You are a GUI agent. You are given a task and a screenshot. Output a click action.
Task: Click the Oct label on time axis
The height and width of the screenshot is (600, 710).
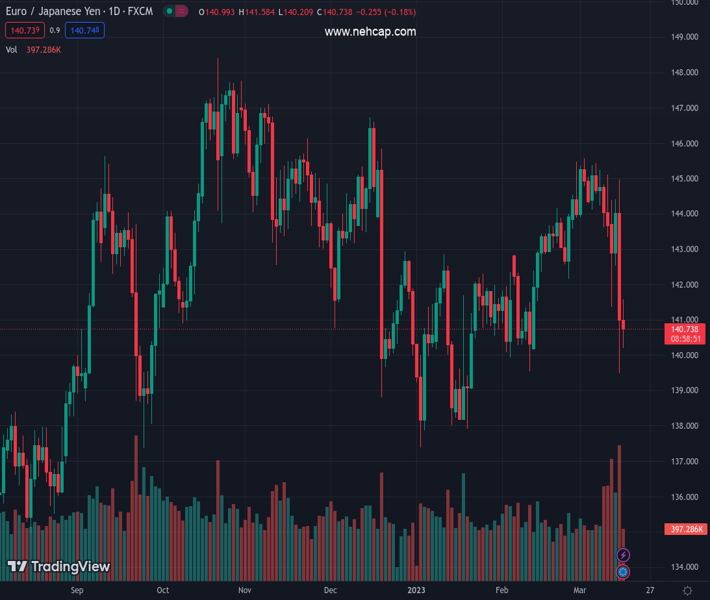click(163, 591)
